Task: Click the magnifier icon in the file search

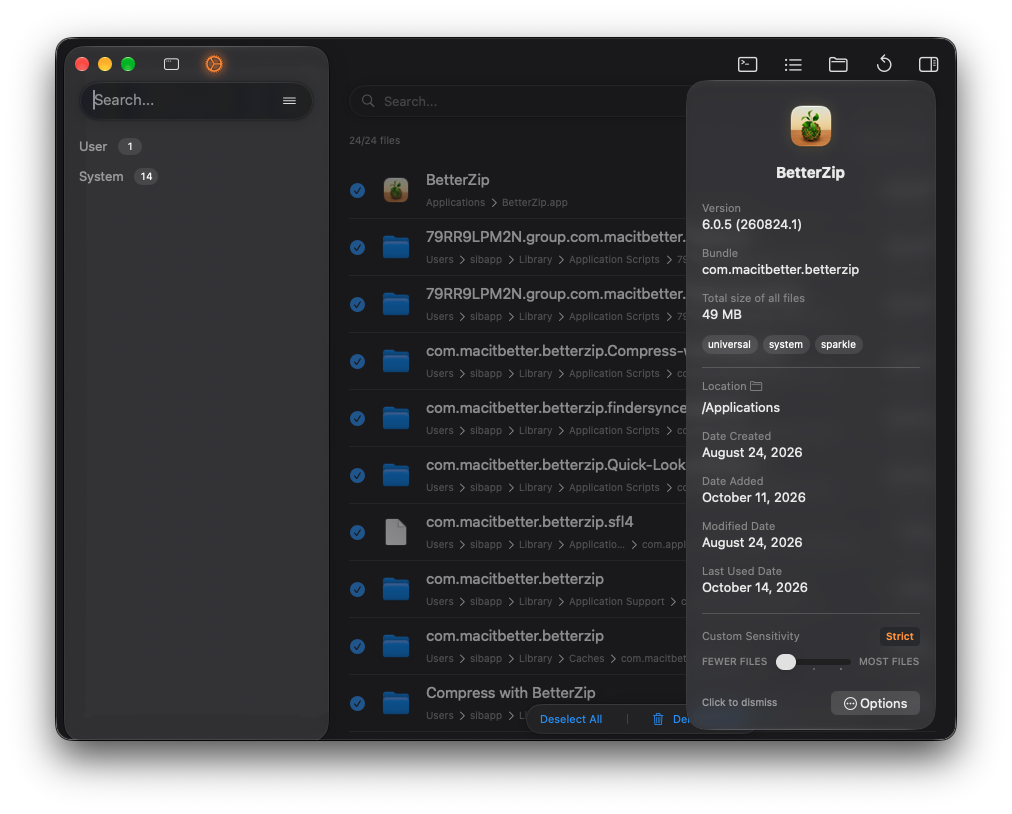Action: tap(368, 101)
